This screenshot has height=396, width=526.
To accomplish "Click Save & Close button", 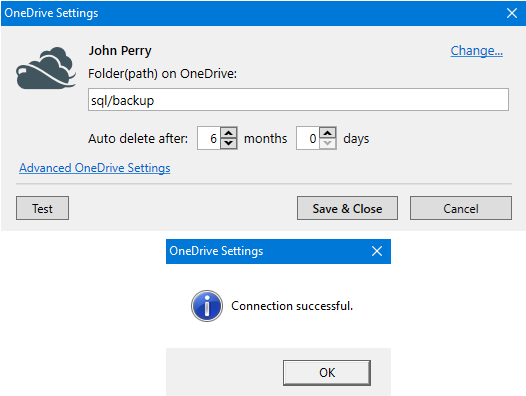I will tap(347, 208).
